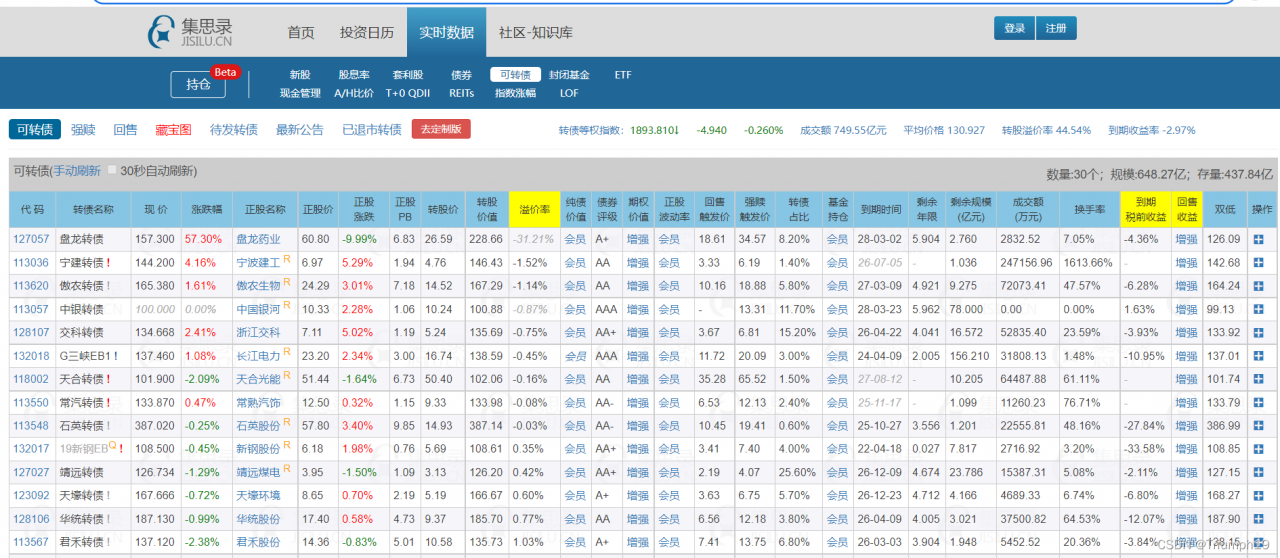The image size is (1280, 558).
Task: Open the 常熟汽饰 stock link
Action: pyautogui.click(x=258, y=403)
